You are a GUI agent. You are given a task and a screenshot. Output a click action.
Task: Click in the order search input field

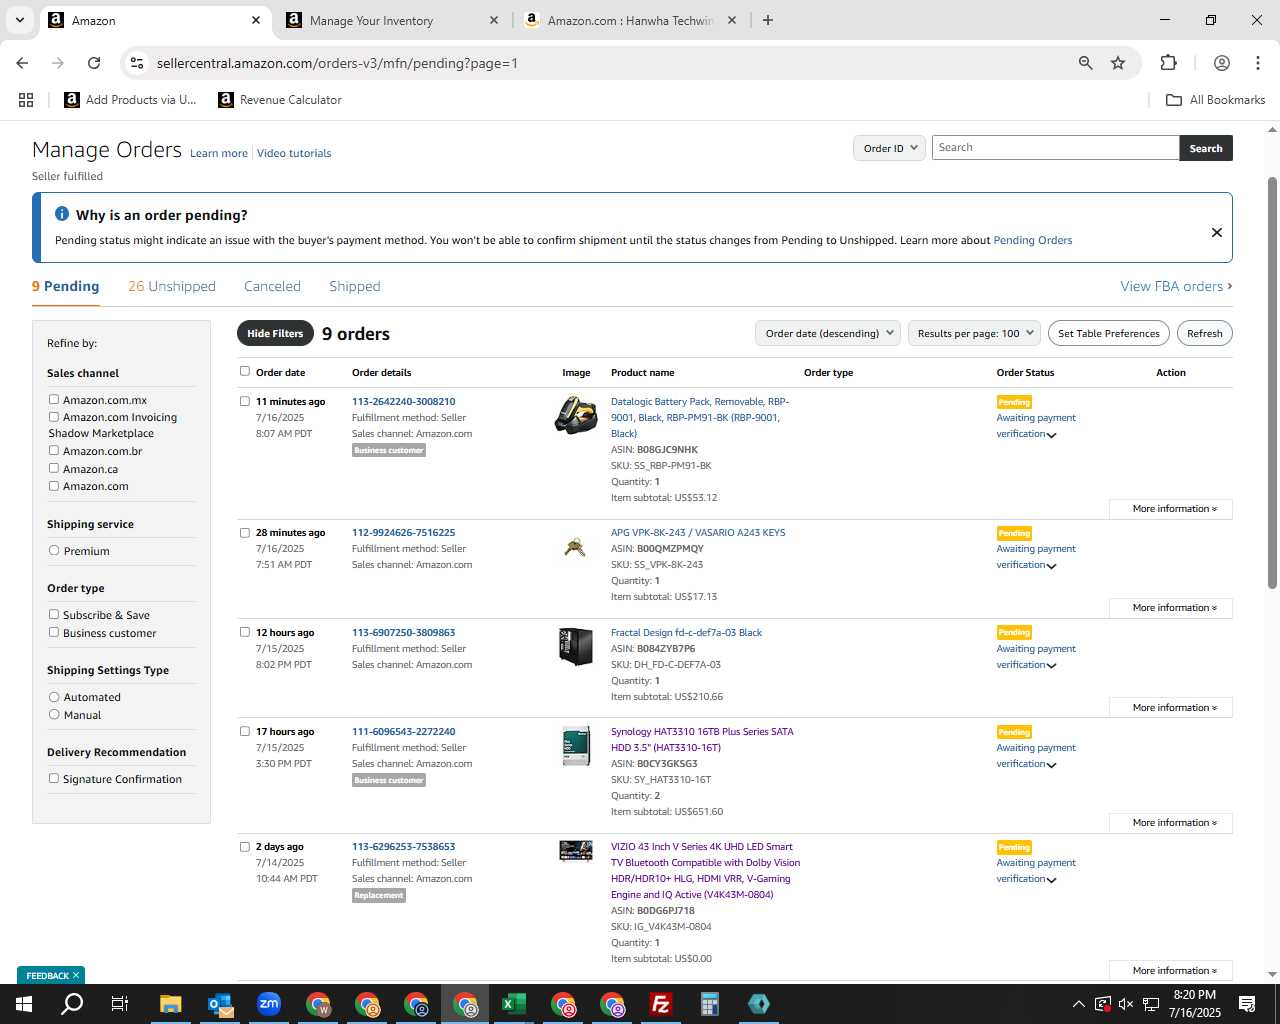[1055, 148]
